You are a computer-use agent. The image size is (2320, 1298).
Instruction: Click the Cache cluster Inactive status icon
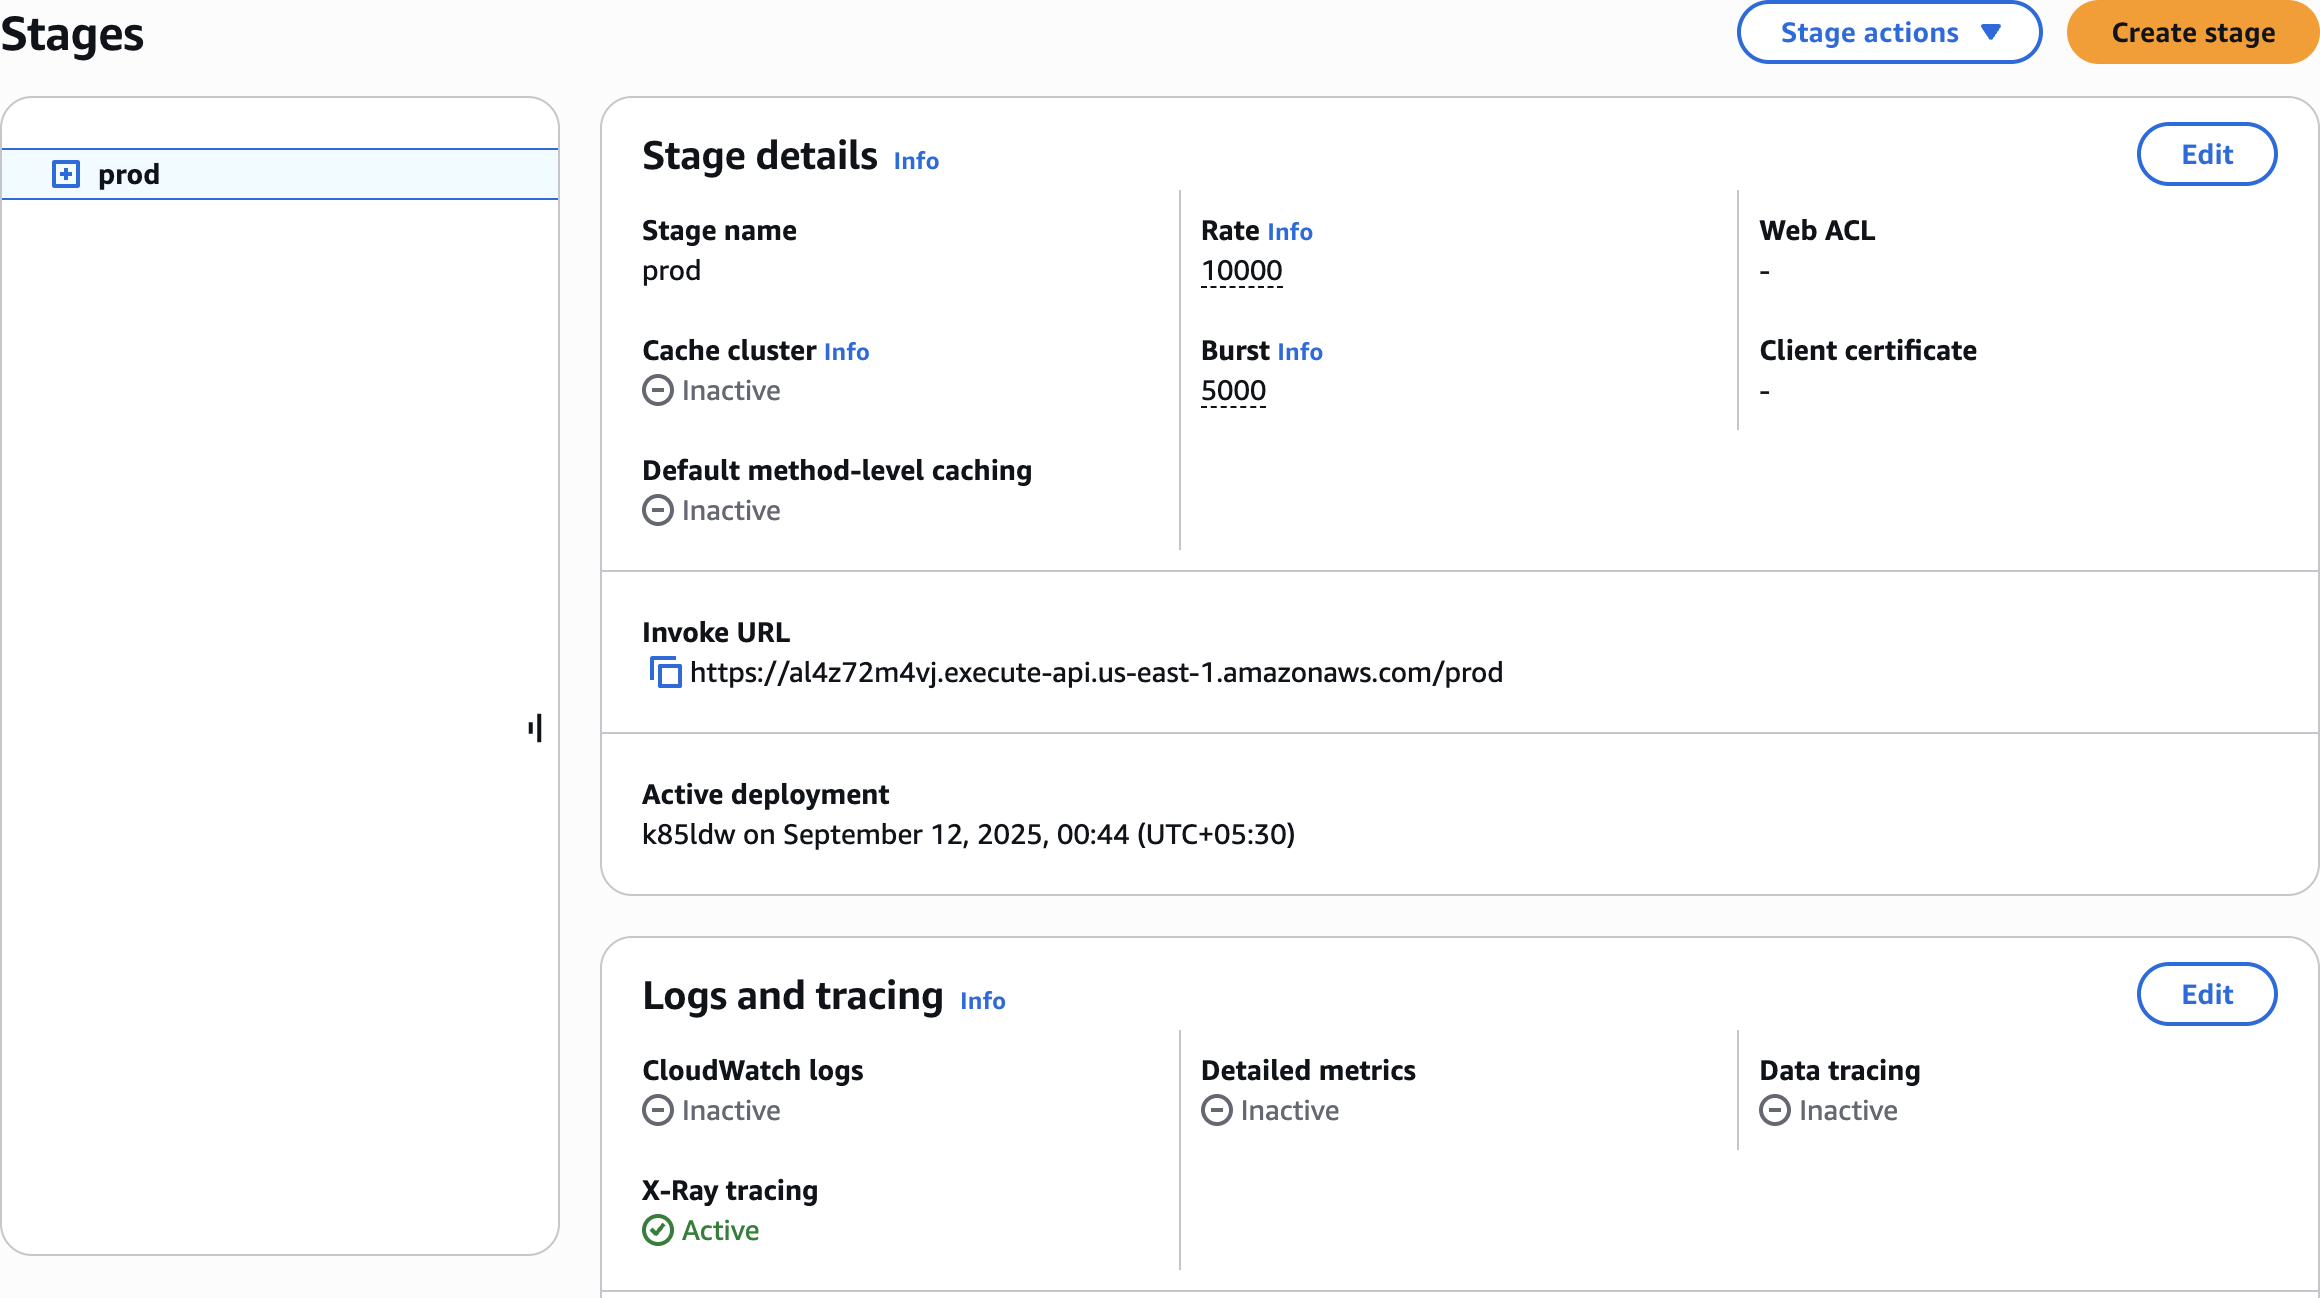658,390
